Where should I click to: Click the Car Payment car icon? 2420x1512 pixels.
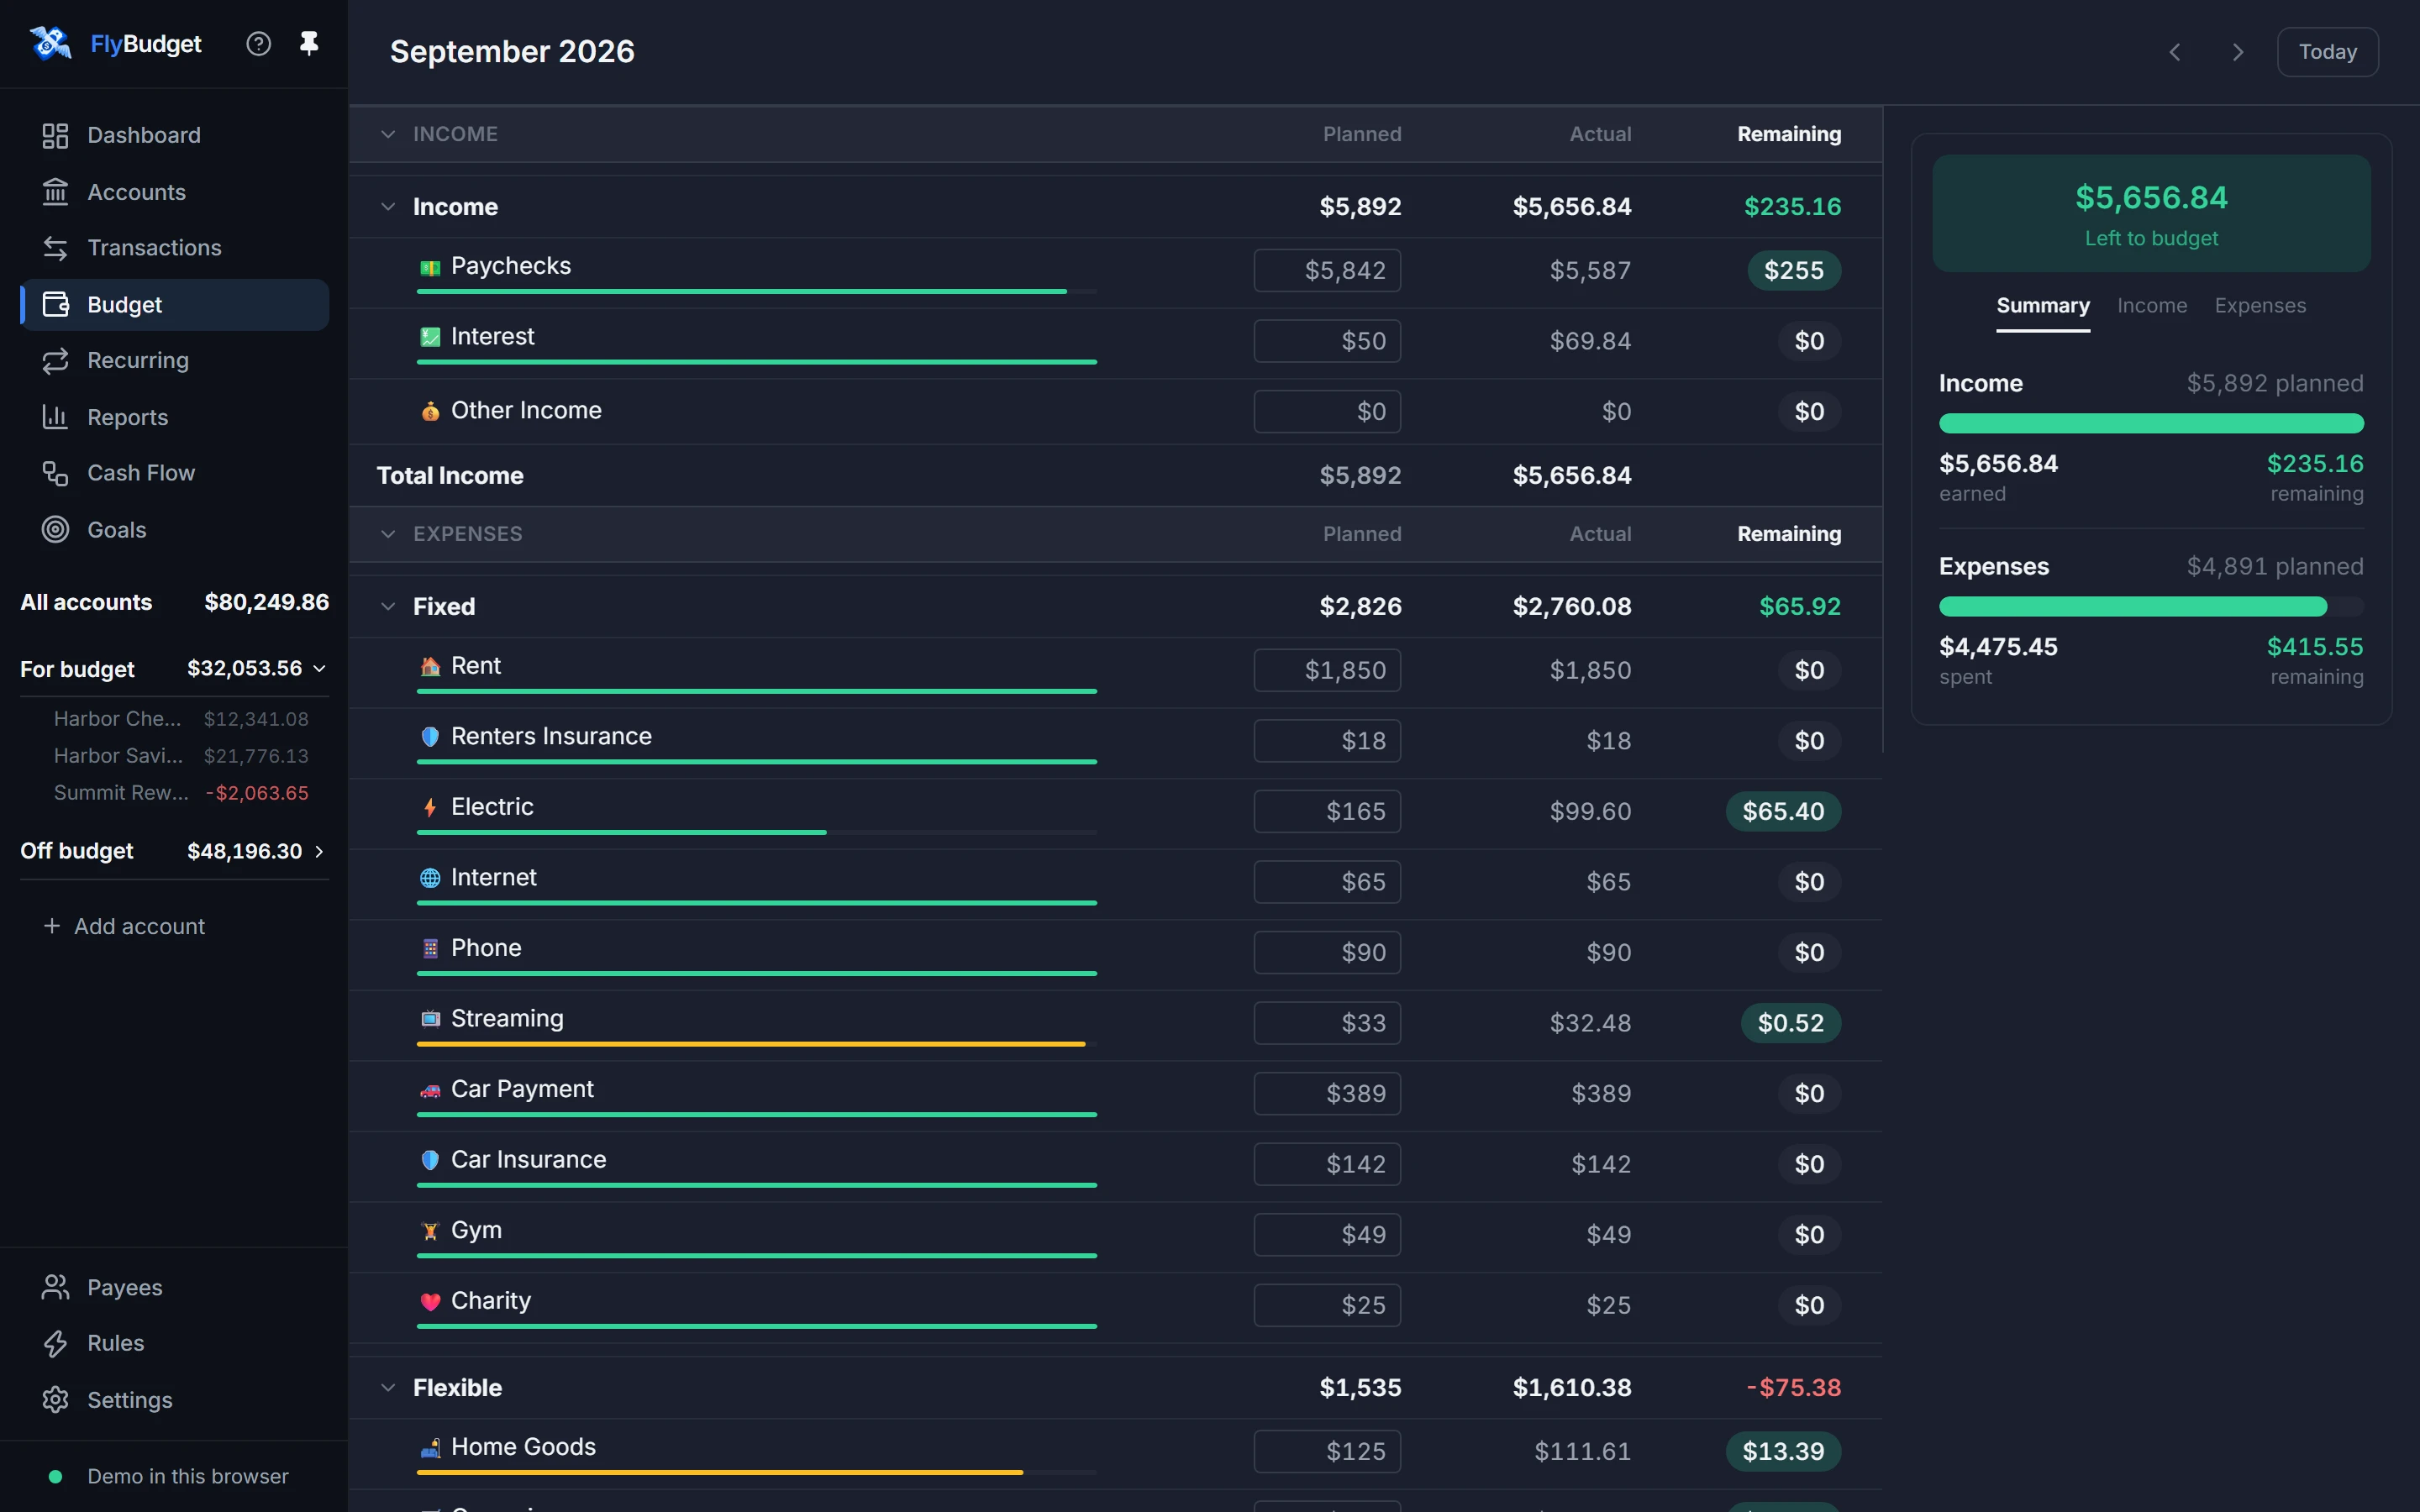pos(430,1090)
